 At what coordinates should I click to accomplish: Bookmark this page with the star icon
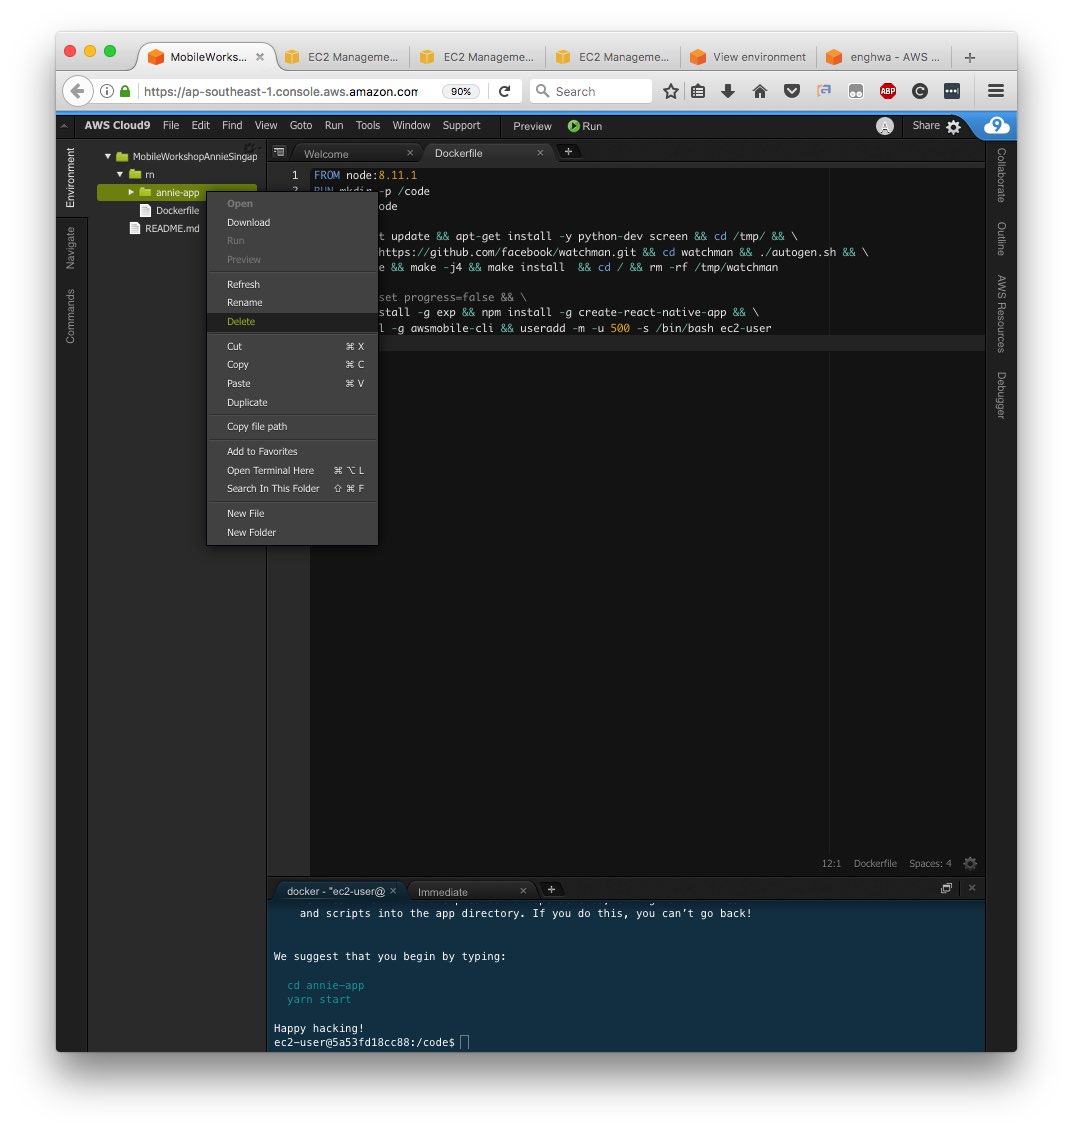point(671,91)
